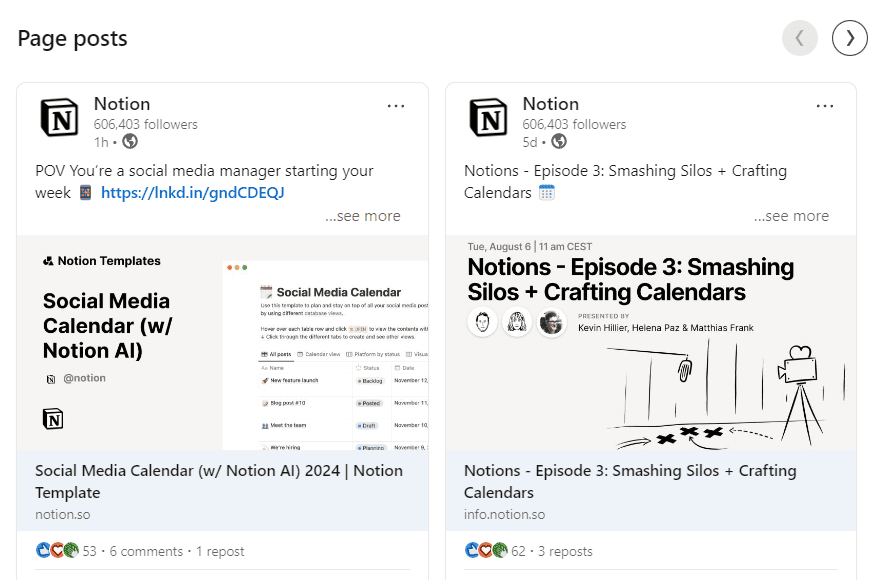Click globe visibility icon on 5d post

coord(559,142)
